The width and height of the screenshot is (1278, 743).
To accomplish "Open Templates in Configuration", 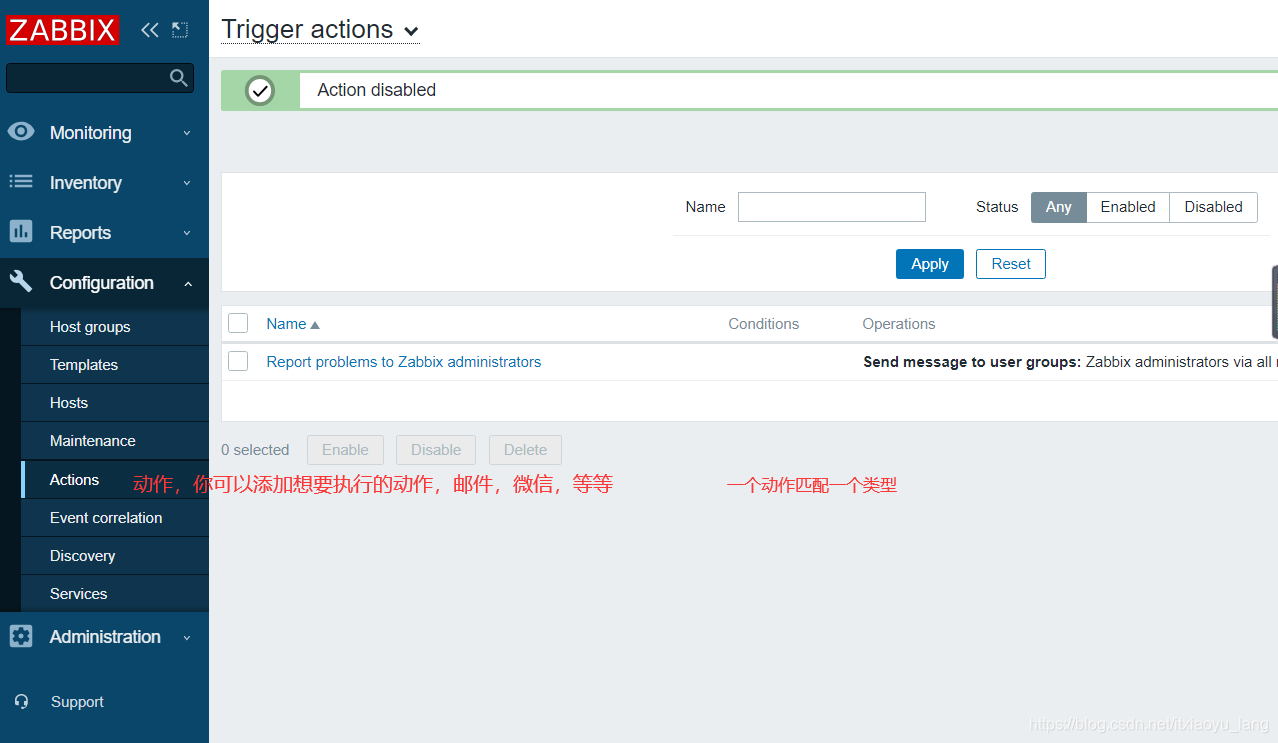I will click(x=114, y=365).
